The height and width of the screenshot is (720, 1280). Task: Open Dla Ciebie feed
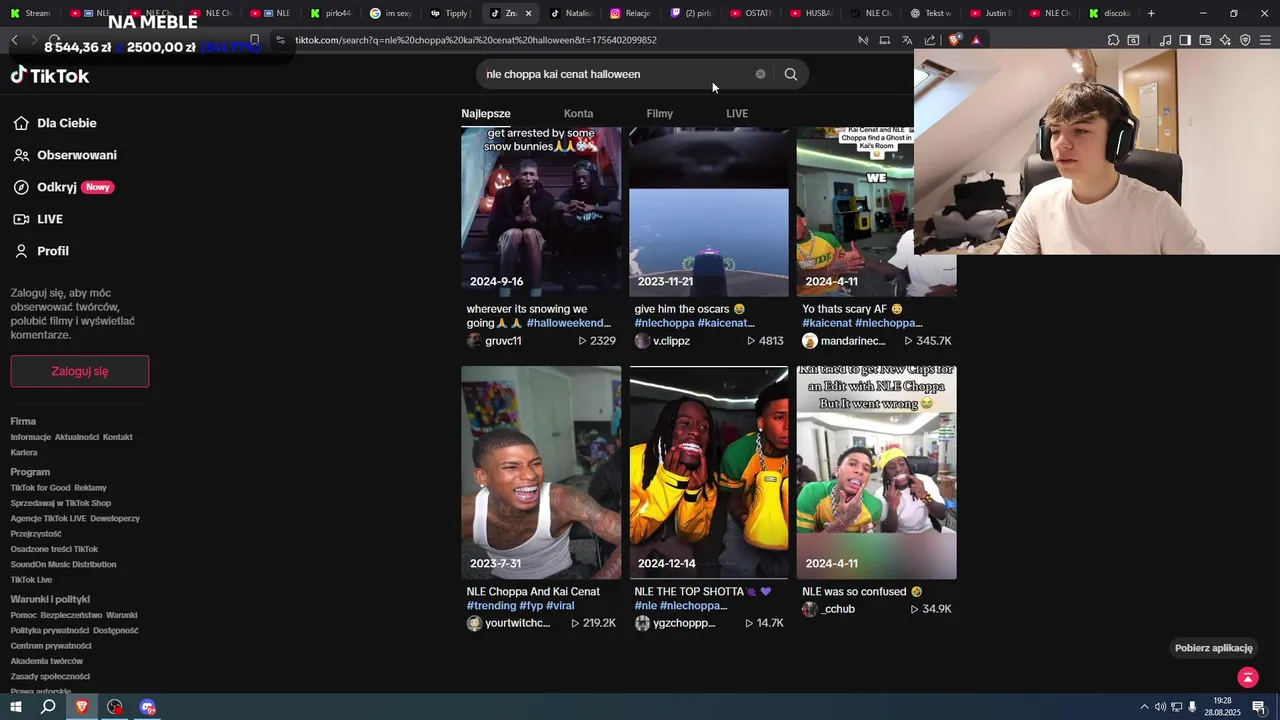tap(55, 123)
